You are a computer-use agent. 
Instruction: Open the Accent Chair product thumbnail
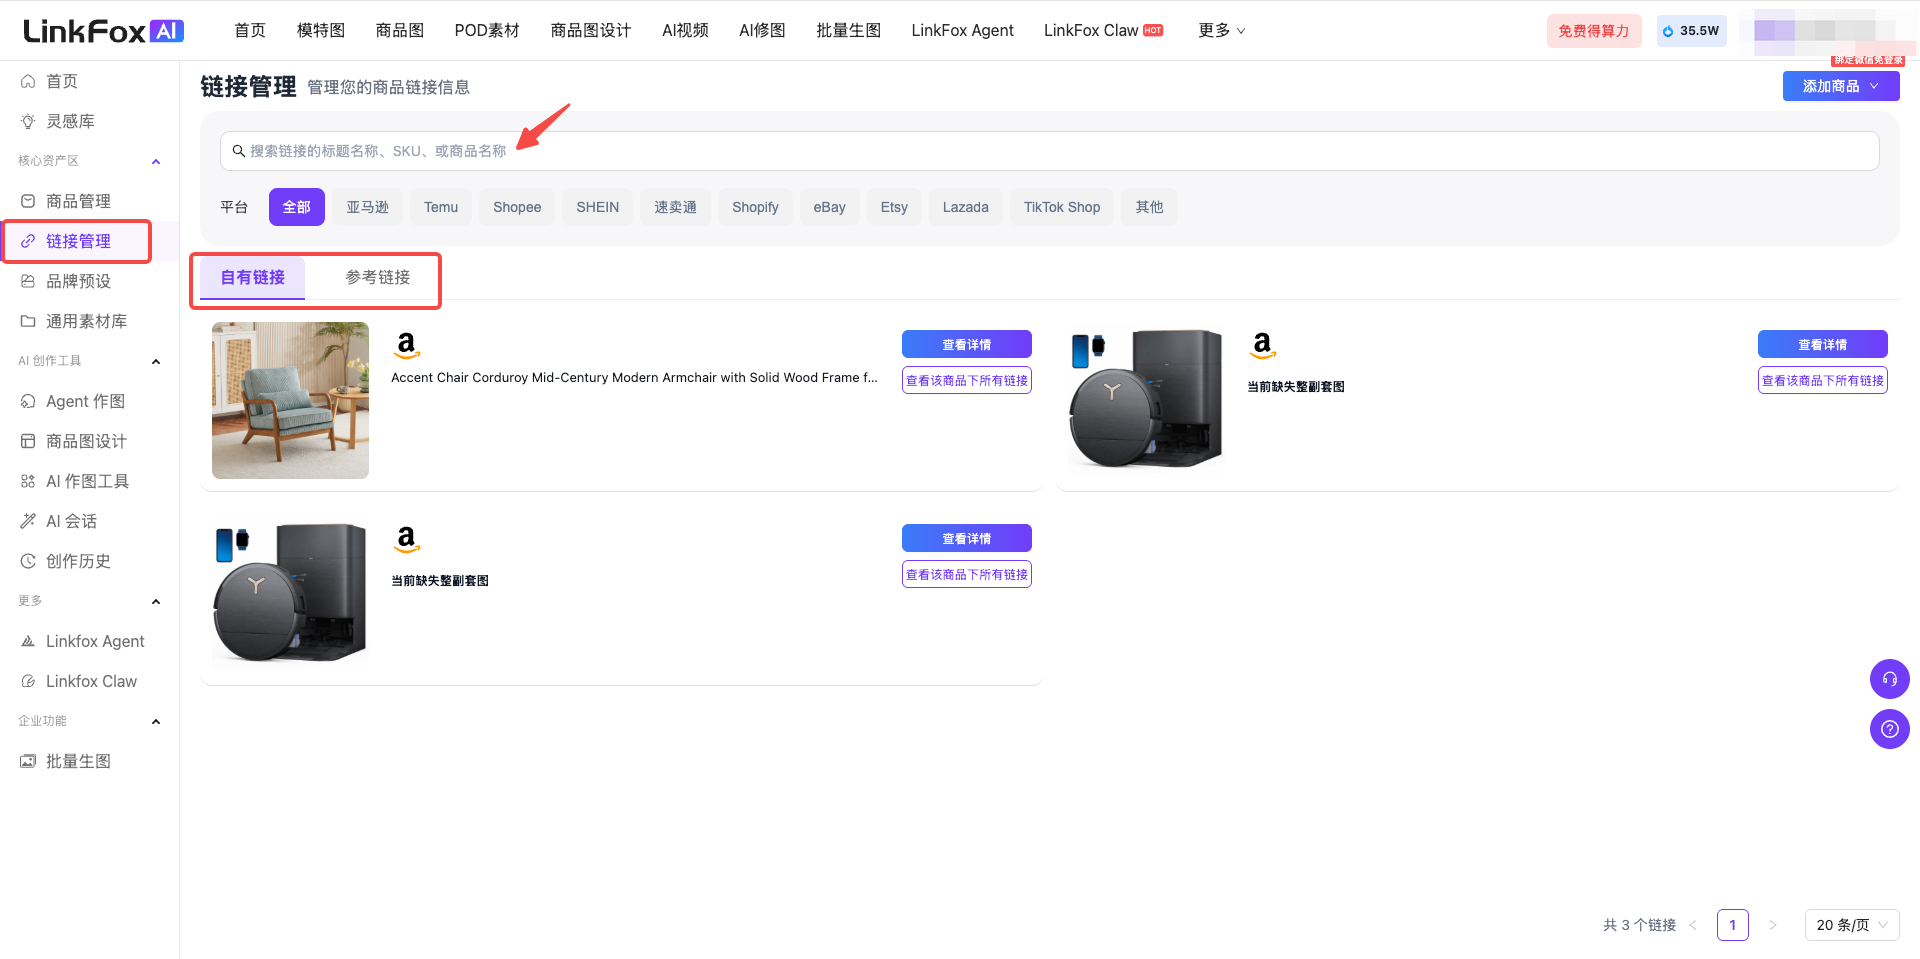290,400
